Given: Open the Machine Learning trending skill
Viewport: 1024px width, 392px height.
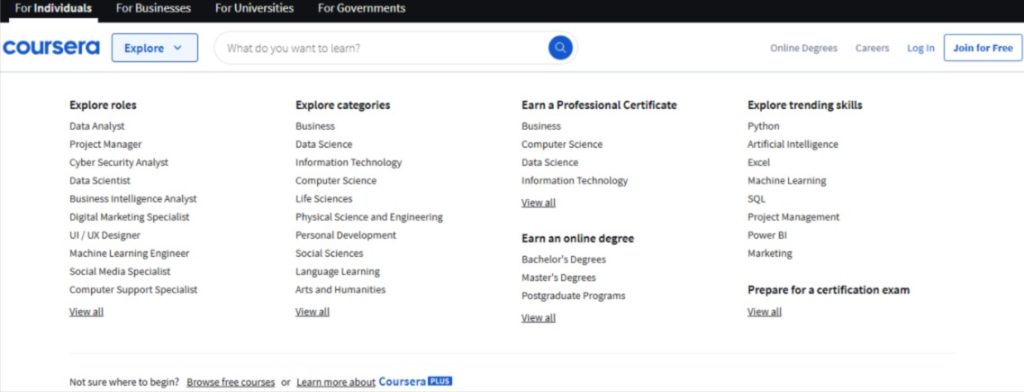Looking at the screenshot, I should [x=787, y=180].
